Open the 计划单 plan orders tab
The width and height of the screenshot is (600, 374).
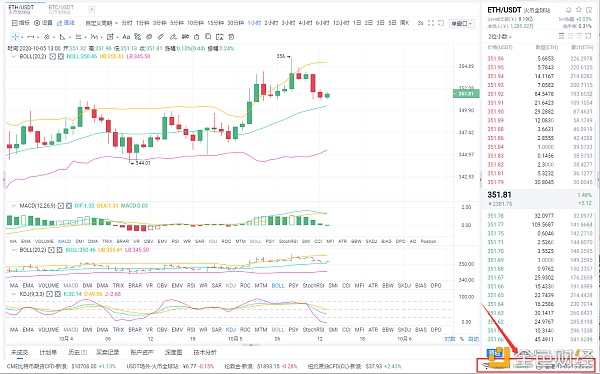coord(48,352)
